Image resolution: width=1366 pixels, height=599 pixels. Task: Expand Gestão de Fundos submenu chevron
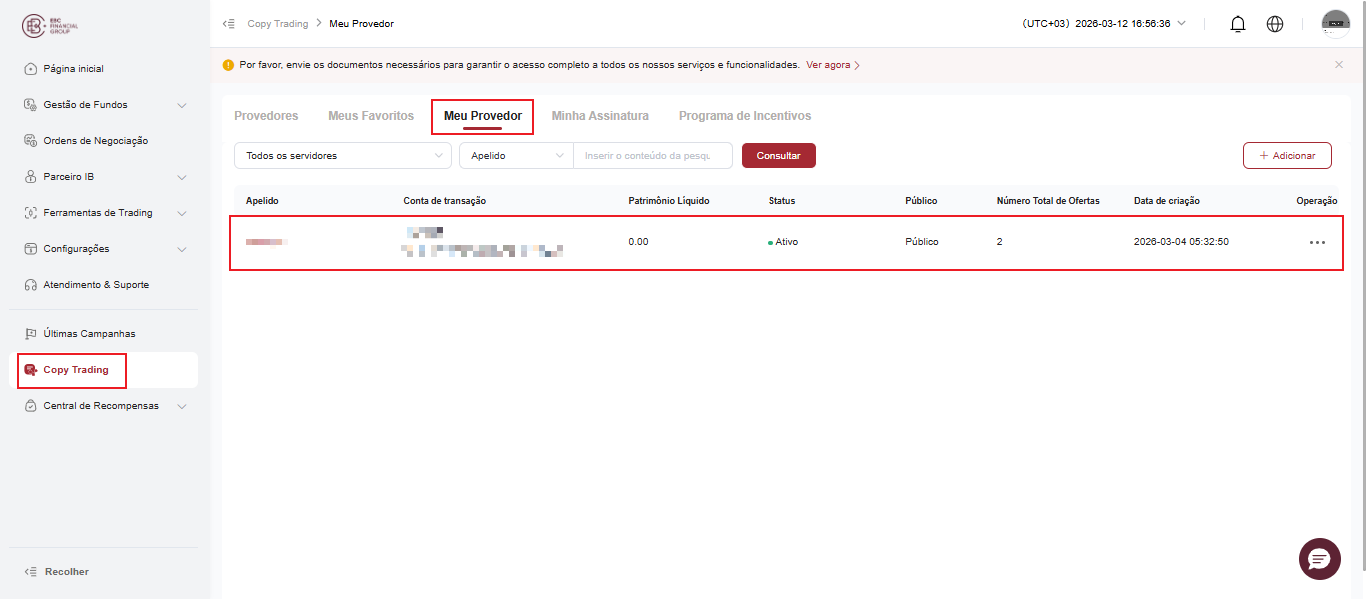point(182,105)
